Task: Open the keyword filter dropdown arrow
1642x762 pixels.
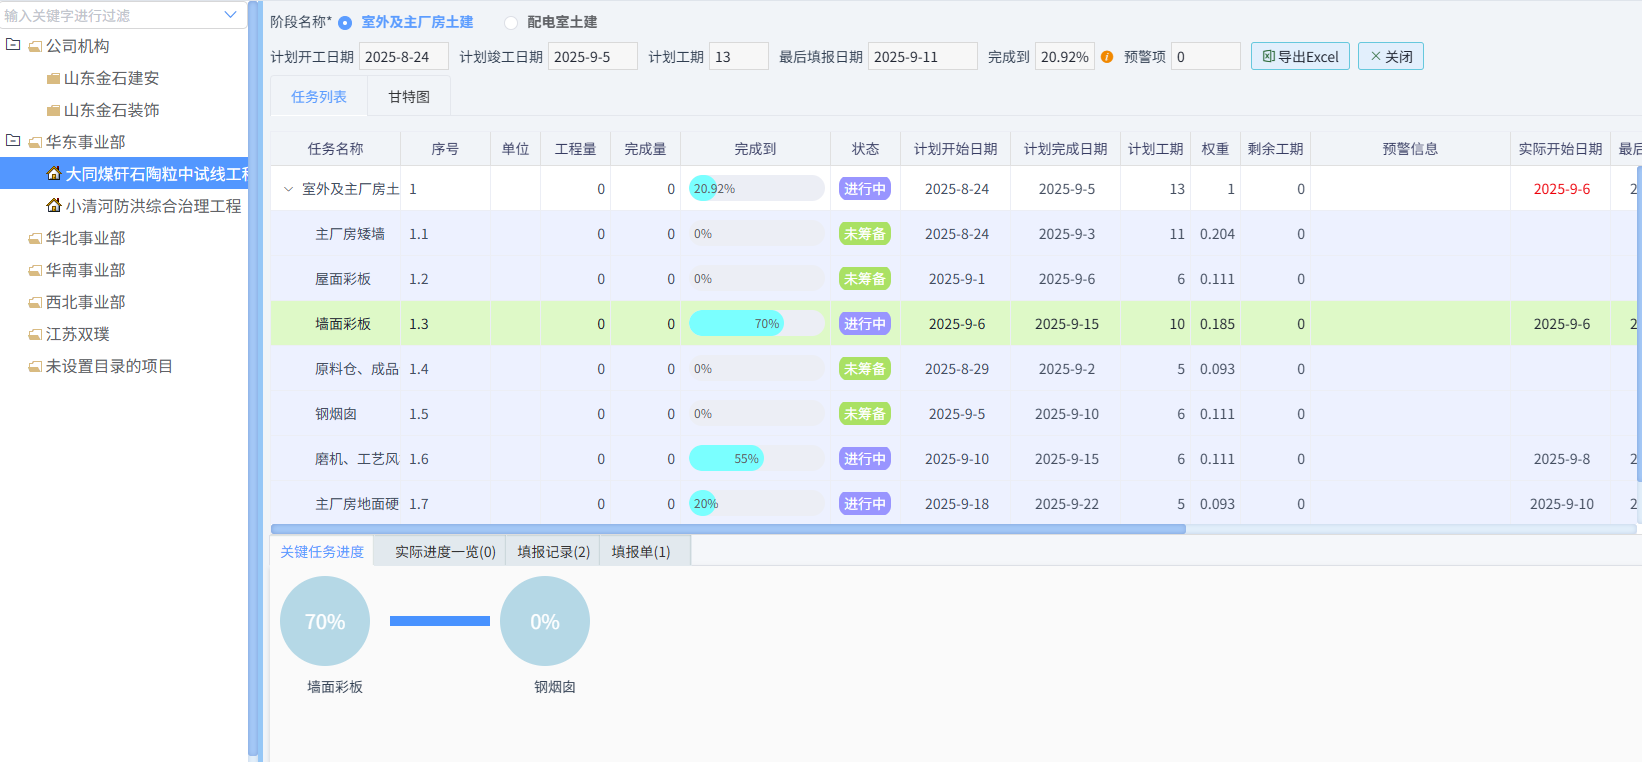Action: click(230, 15)
